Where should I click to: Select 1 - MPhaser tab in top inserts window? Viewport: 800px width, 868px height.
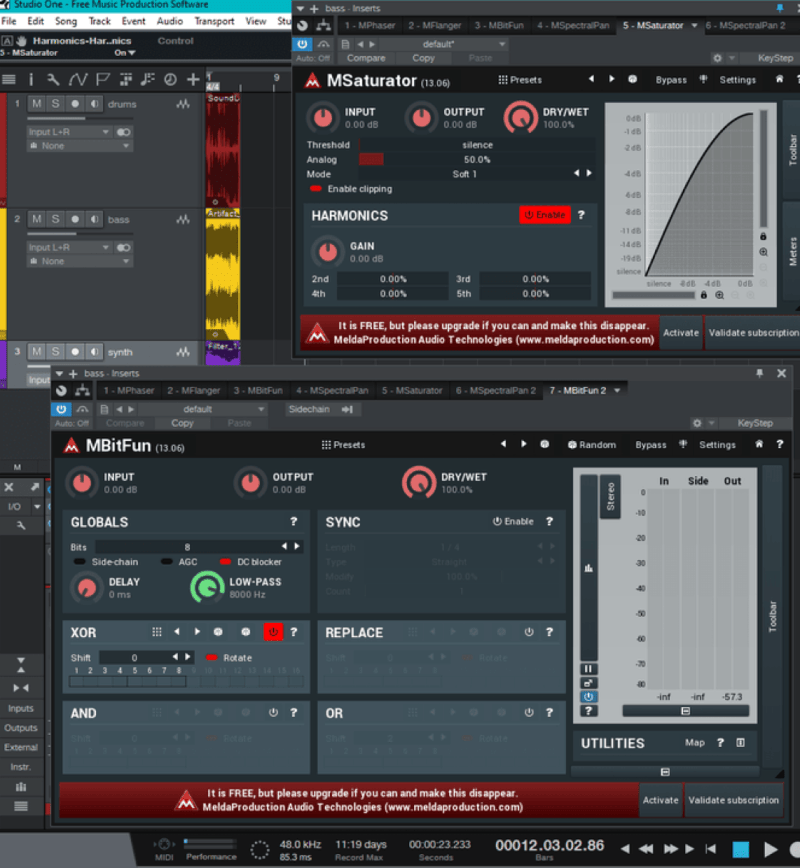pos(370,25)
